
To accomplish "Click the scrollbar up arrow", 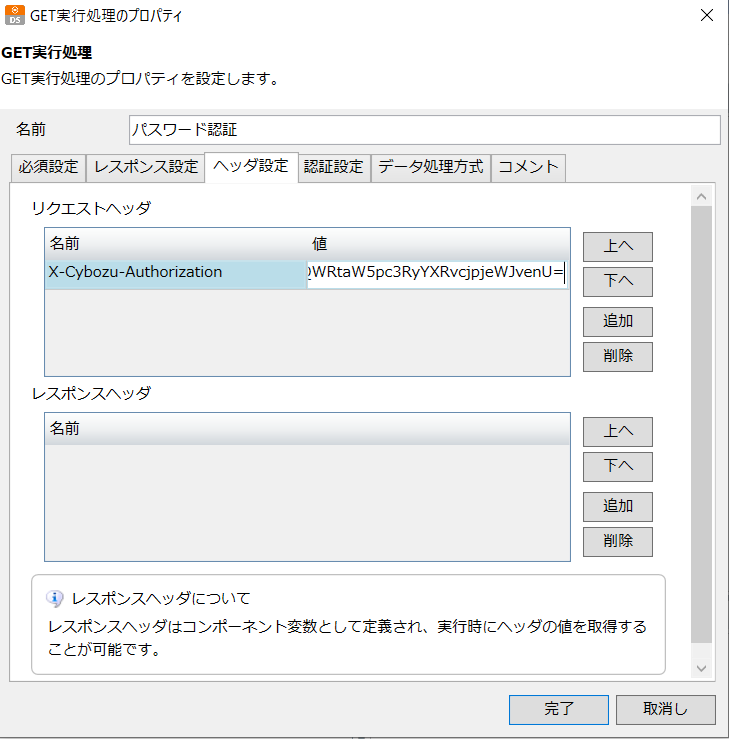I will click(x=701, y=196).
